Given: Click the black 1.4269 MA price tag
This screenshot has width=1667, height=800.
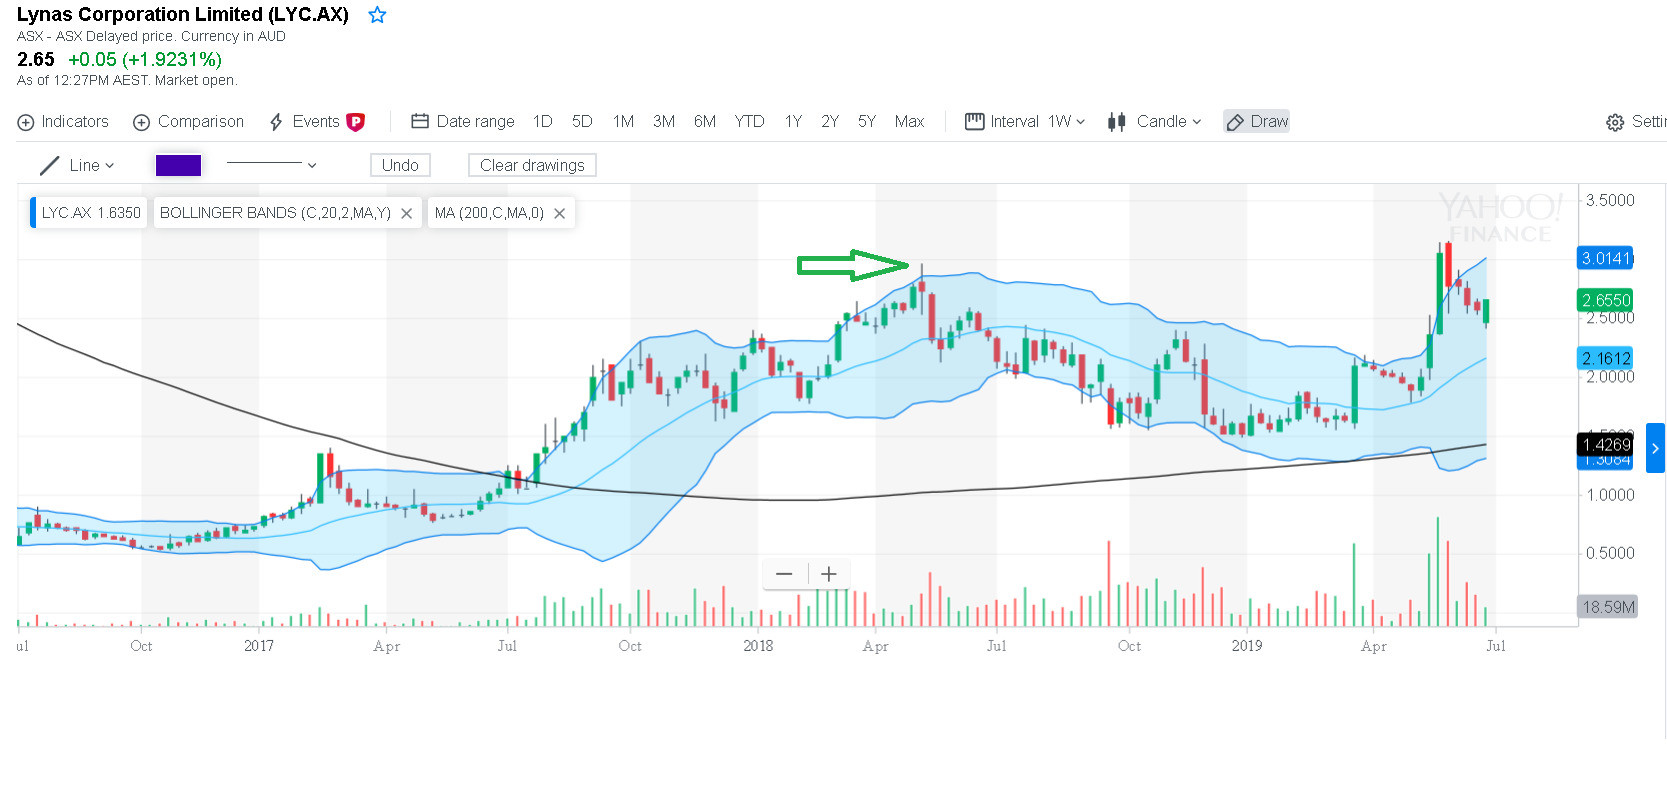Looking at the screenshot, I should (1605, 444).
